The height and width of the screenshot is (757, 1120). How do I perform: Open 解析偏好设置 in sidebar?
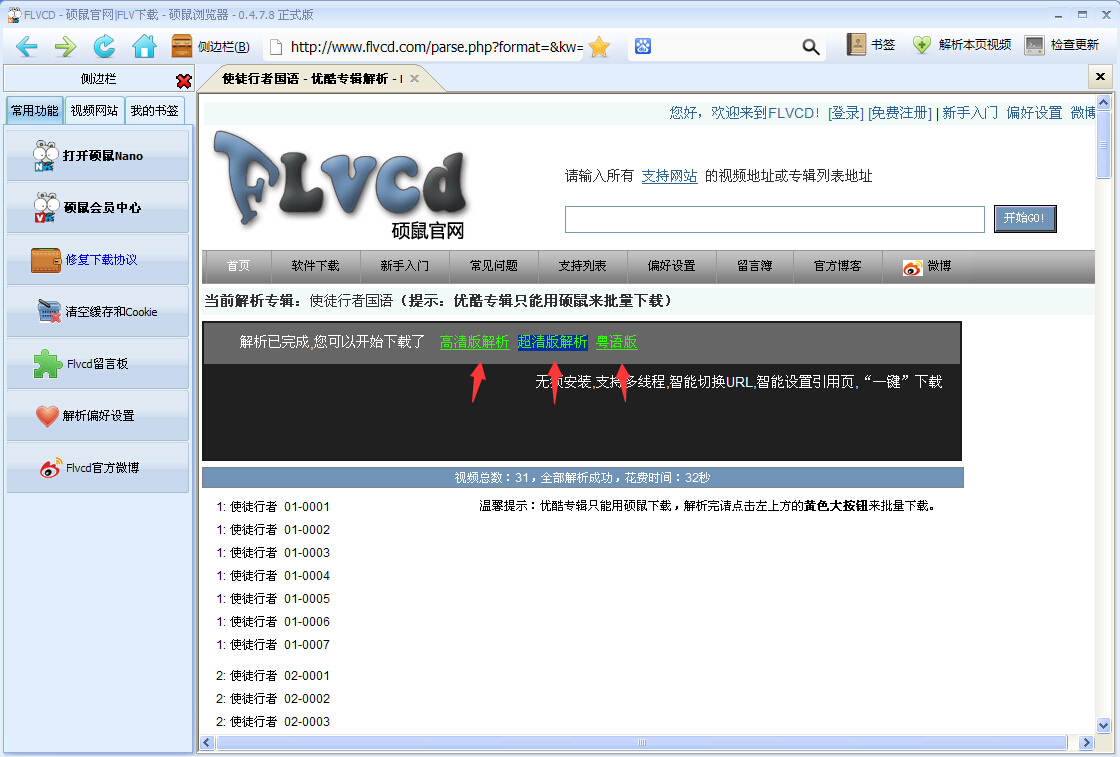click(x=98, y=416)
